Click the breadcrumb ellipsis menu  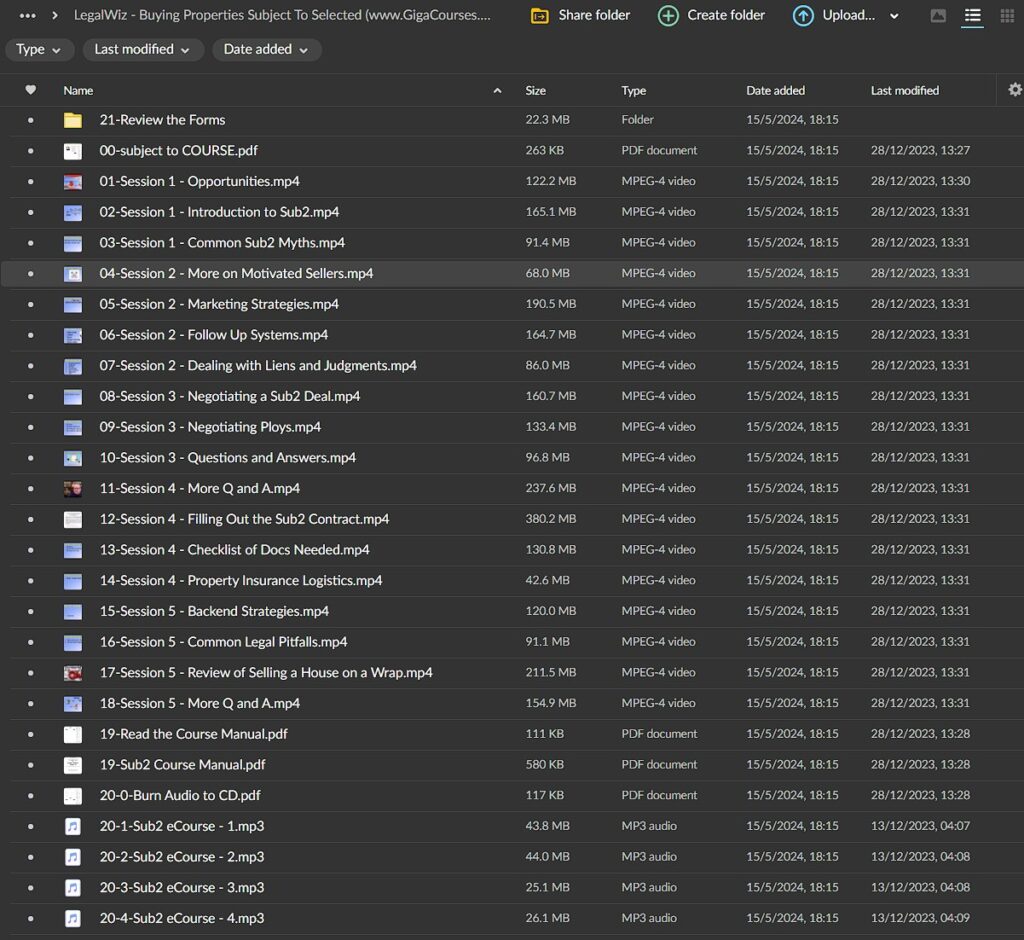coord(27,16)
